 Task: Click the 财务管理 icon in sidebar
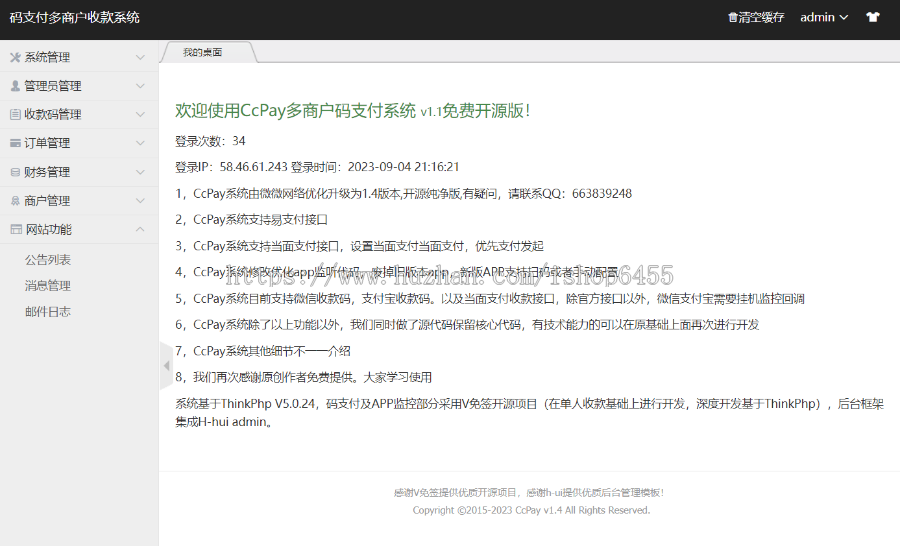pyautogui.click(x=15, y=172)
